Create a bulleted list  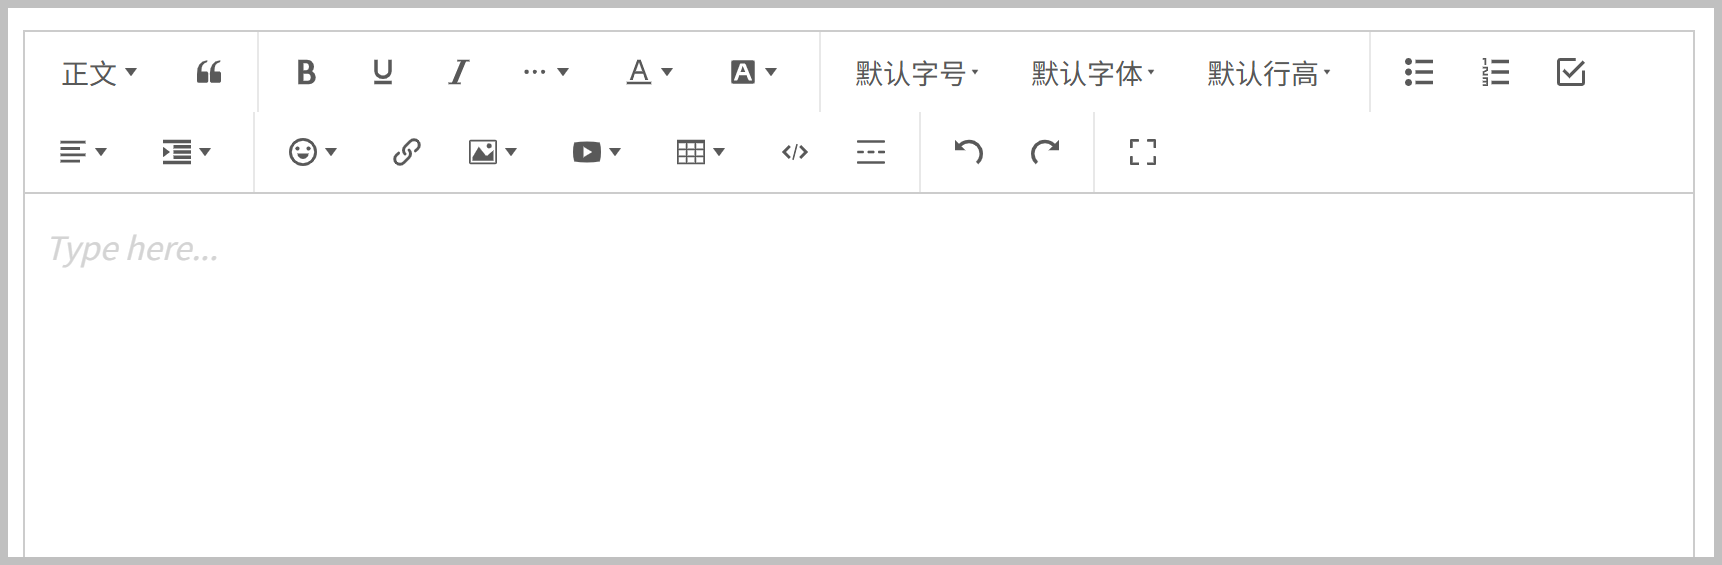1418,72
